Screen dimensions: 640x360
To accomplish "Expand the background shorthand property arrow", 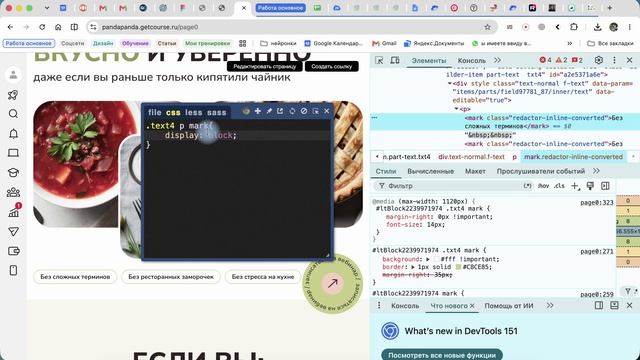I will point(428,259).
